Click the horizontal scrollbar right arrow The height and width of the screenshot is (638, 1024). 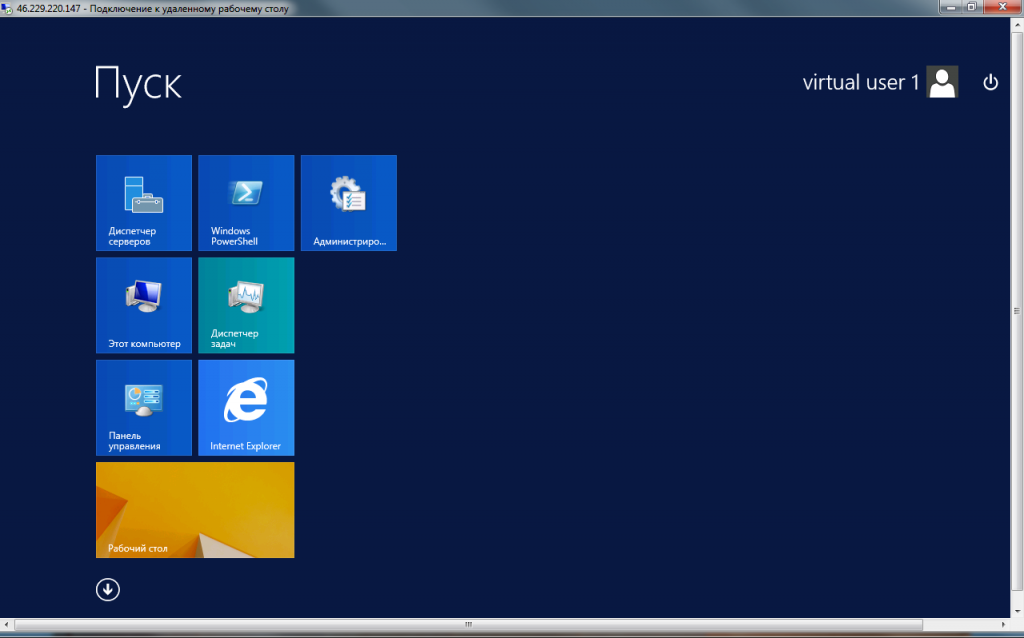point(1004,625)
